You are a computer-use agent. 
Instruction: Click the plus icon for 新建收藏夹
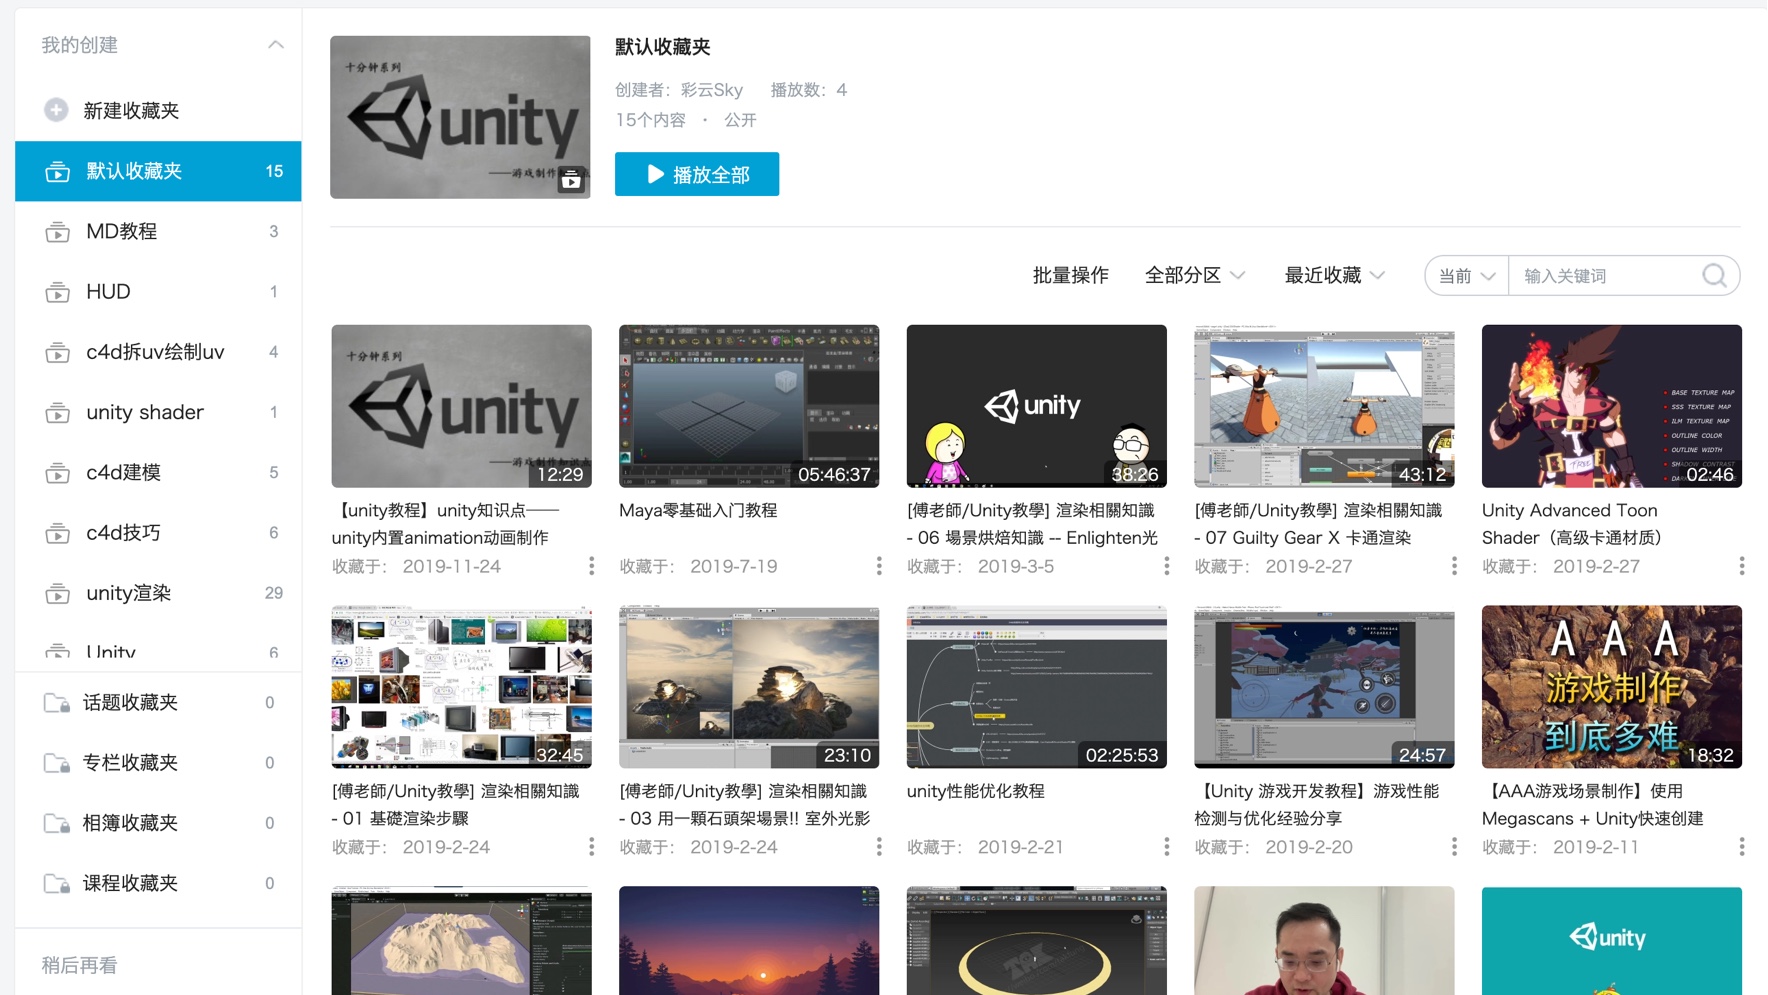pos(56,110)
